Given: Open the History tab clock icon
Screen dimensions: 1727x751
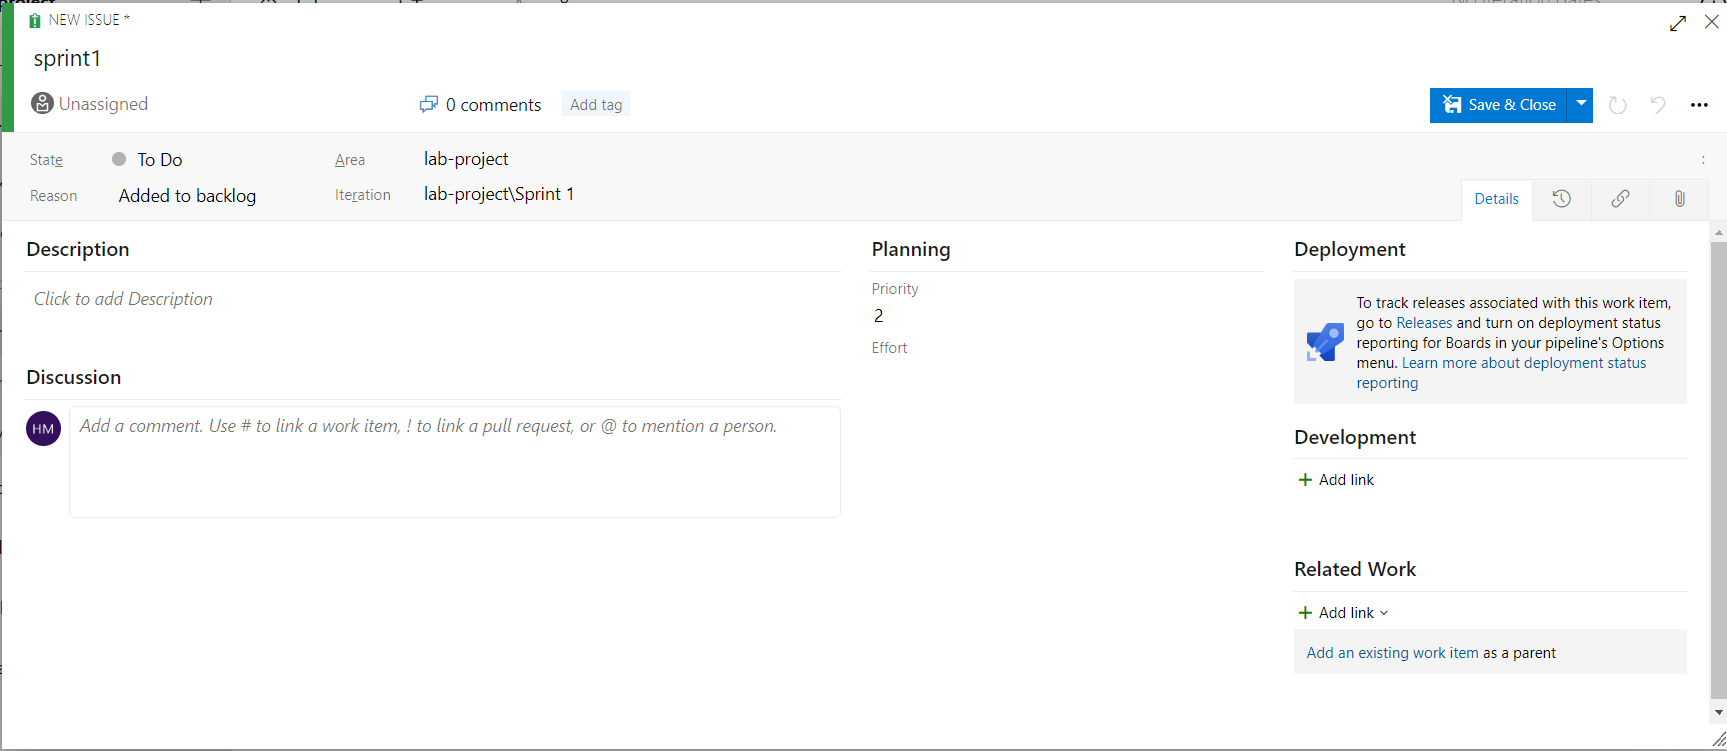Looking at the screenshot, I should (1561, 199).
